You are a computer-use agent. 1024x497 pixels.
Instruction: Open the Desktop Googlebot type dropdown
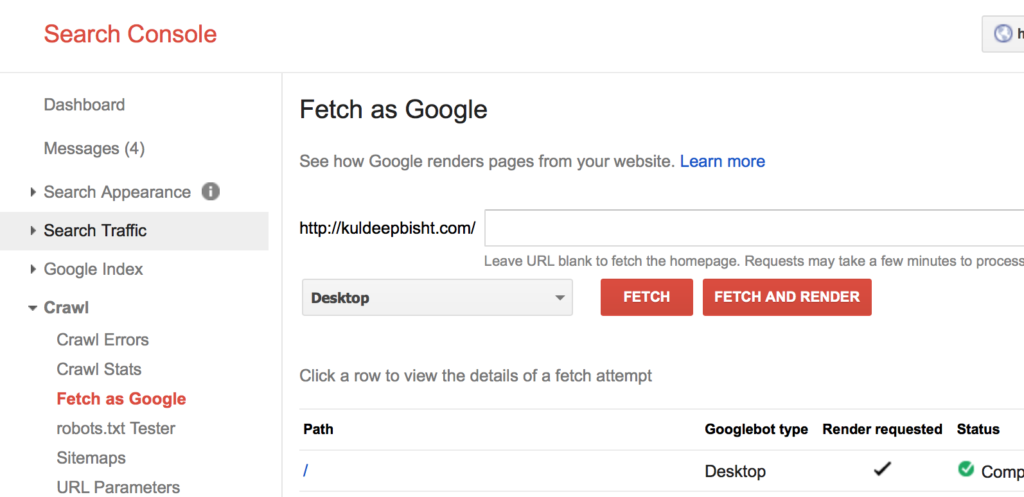click(437, 298)
